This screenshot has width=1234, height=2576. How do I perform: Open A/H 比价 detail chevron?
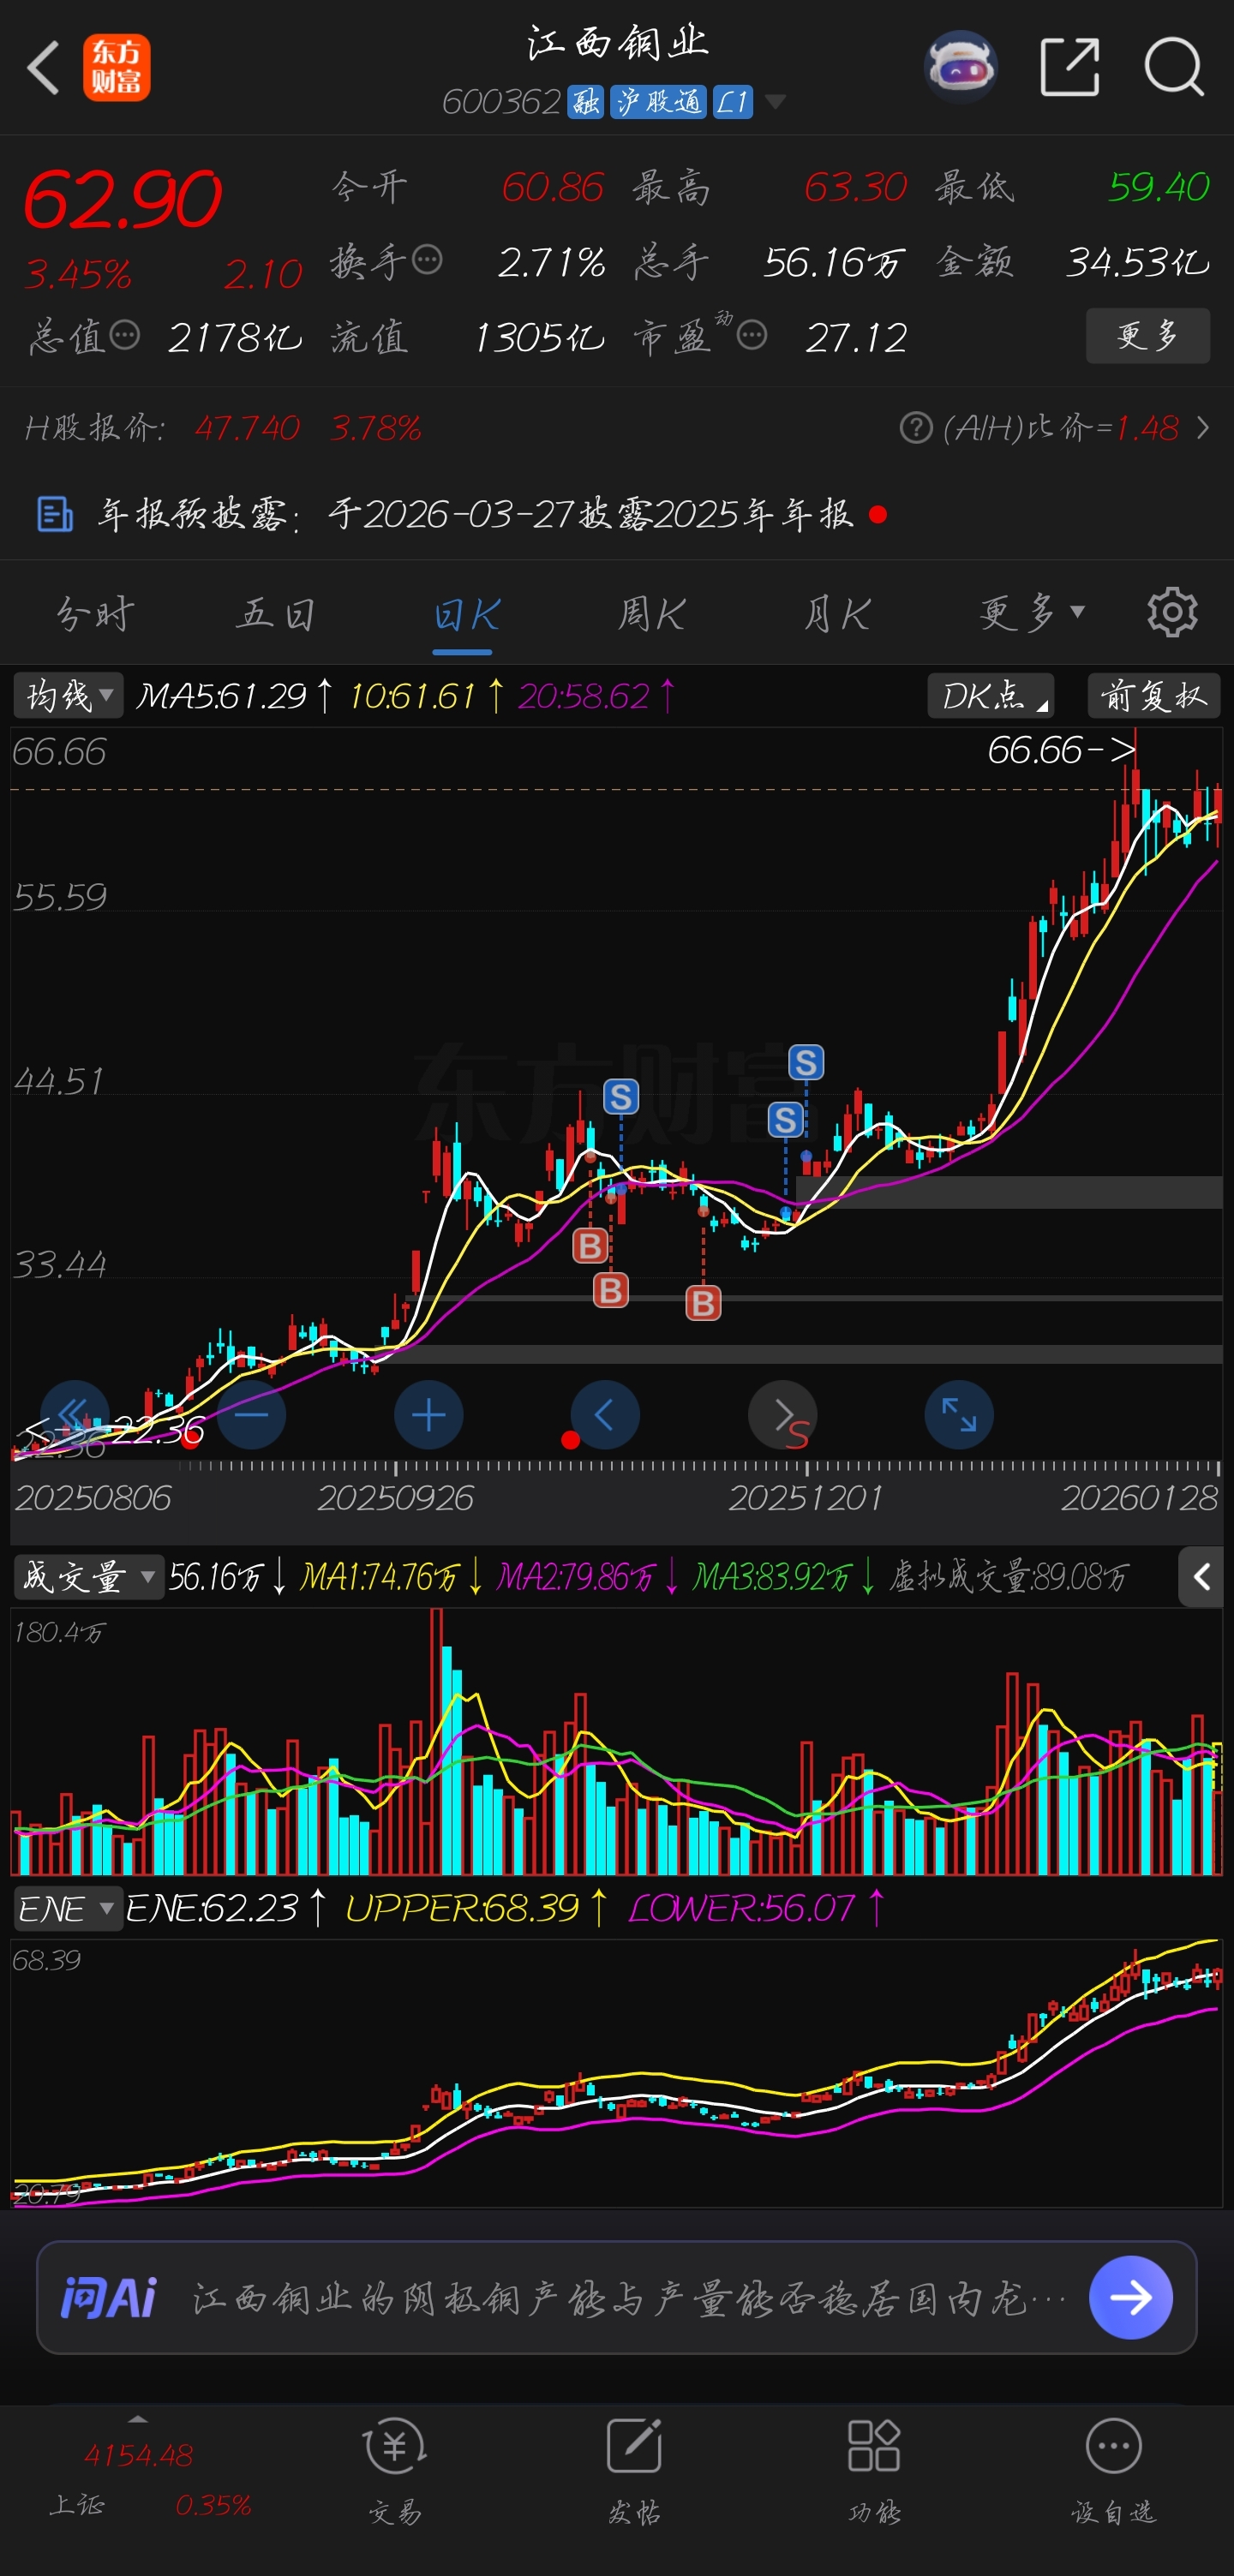click(1203, 428)
